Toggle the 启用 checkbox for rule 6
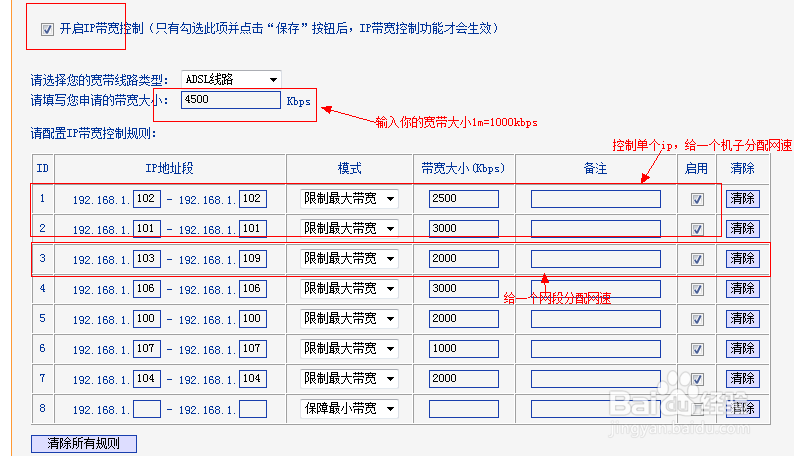 697,349
